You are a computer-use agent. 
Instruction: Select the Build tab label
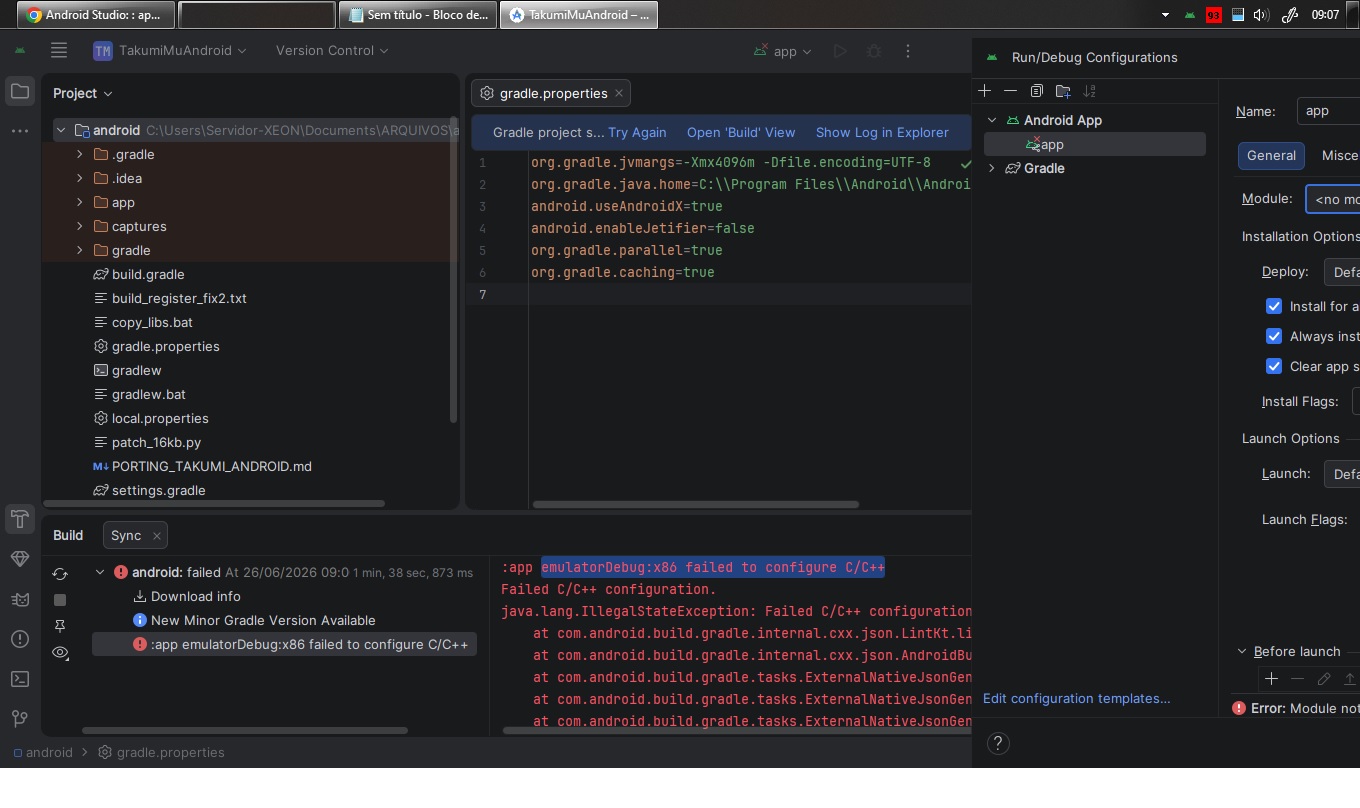[x=68, y=536]
